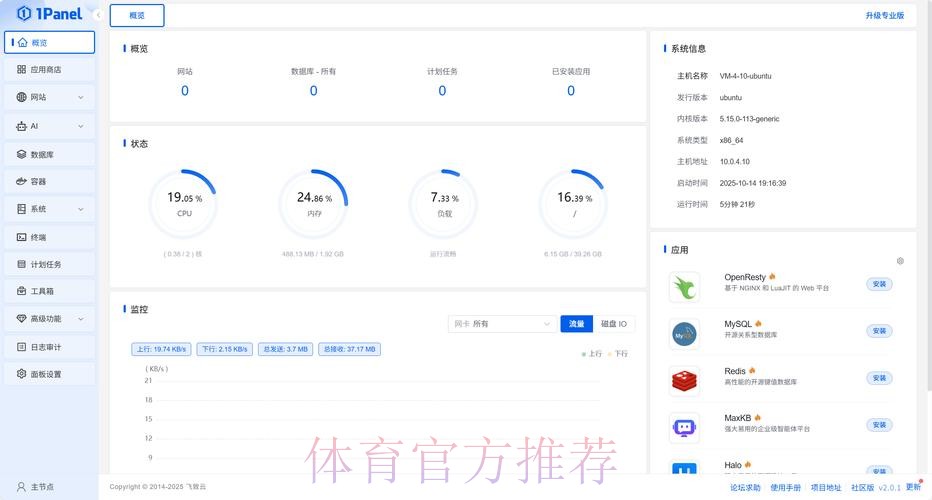Screen dimensions: 932x500
Task: Open app list settings gear icon
Action: (900, 261)
